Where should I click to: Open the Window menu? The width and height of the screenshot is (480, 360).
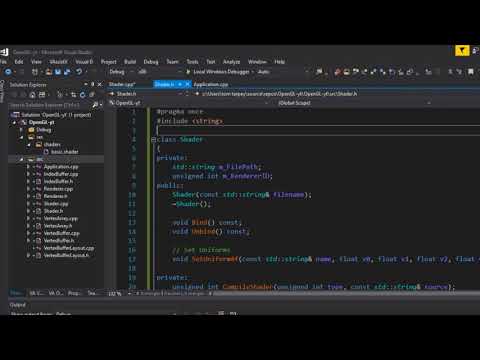(x=257, y=62)
